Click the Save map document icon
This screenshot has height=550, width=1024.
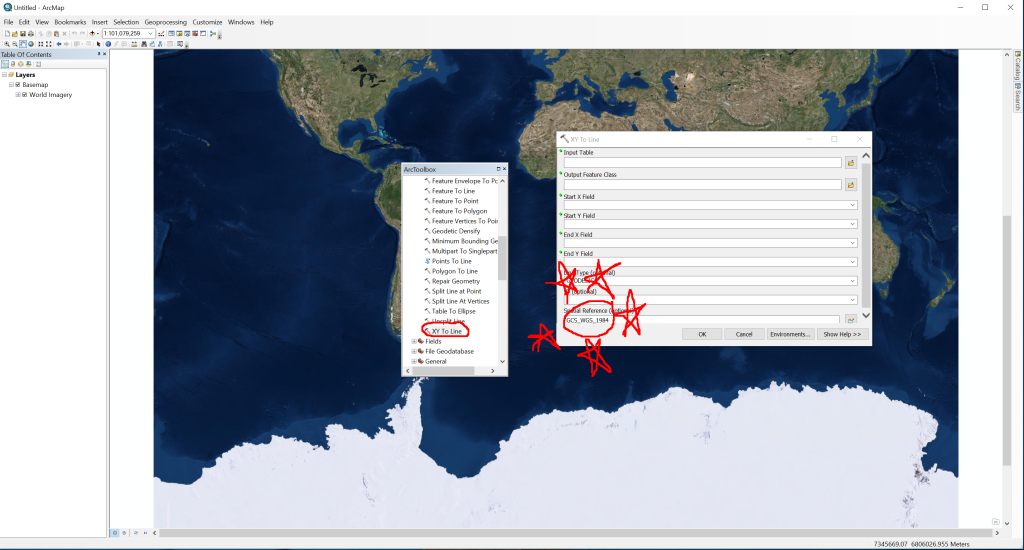(x=23, y=33)
